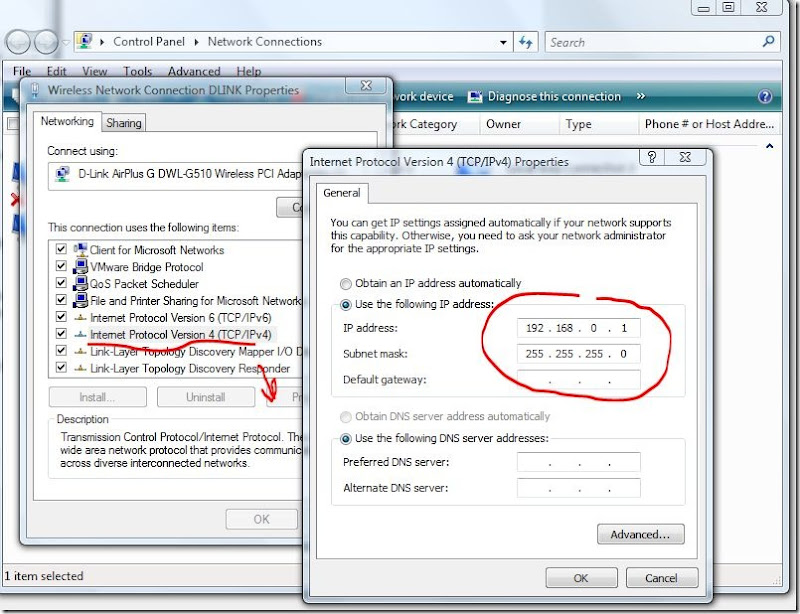Click OK in Wireless Network Connection Properties

[x=262, y=519]
